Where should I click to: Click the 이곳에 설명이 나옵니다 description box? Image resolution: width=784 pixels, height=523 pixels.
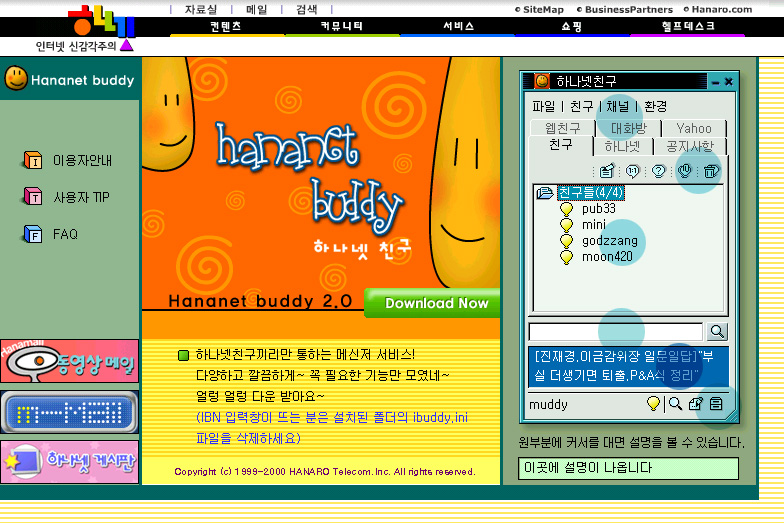pos(628,468)
